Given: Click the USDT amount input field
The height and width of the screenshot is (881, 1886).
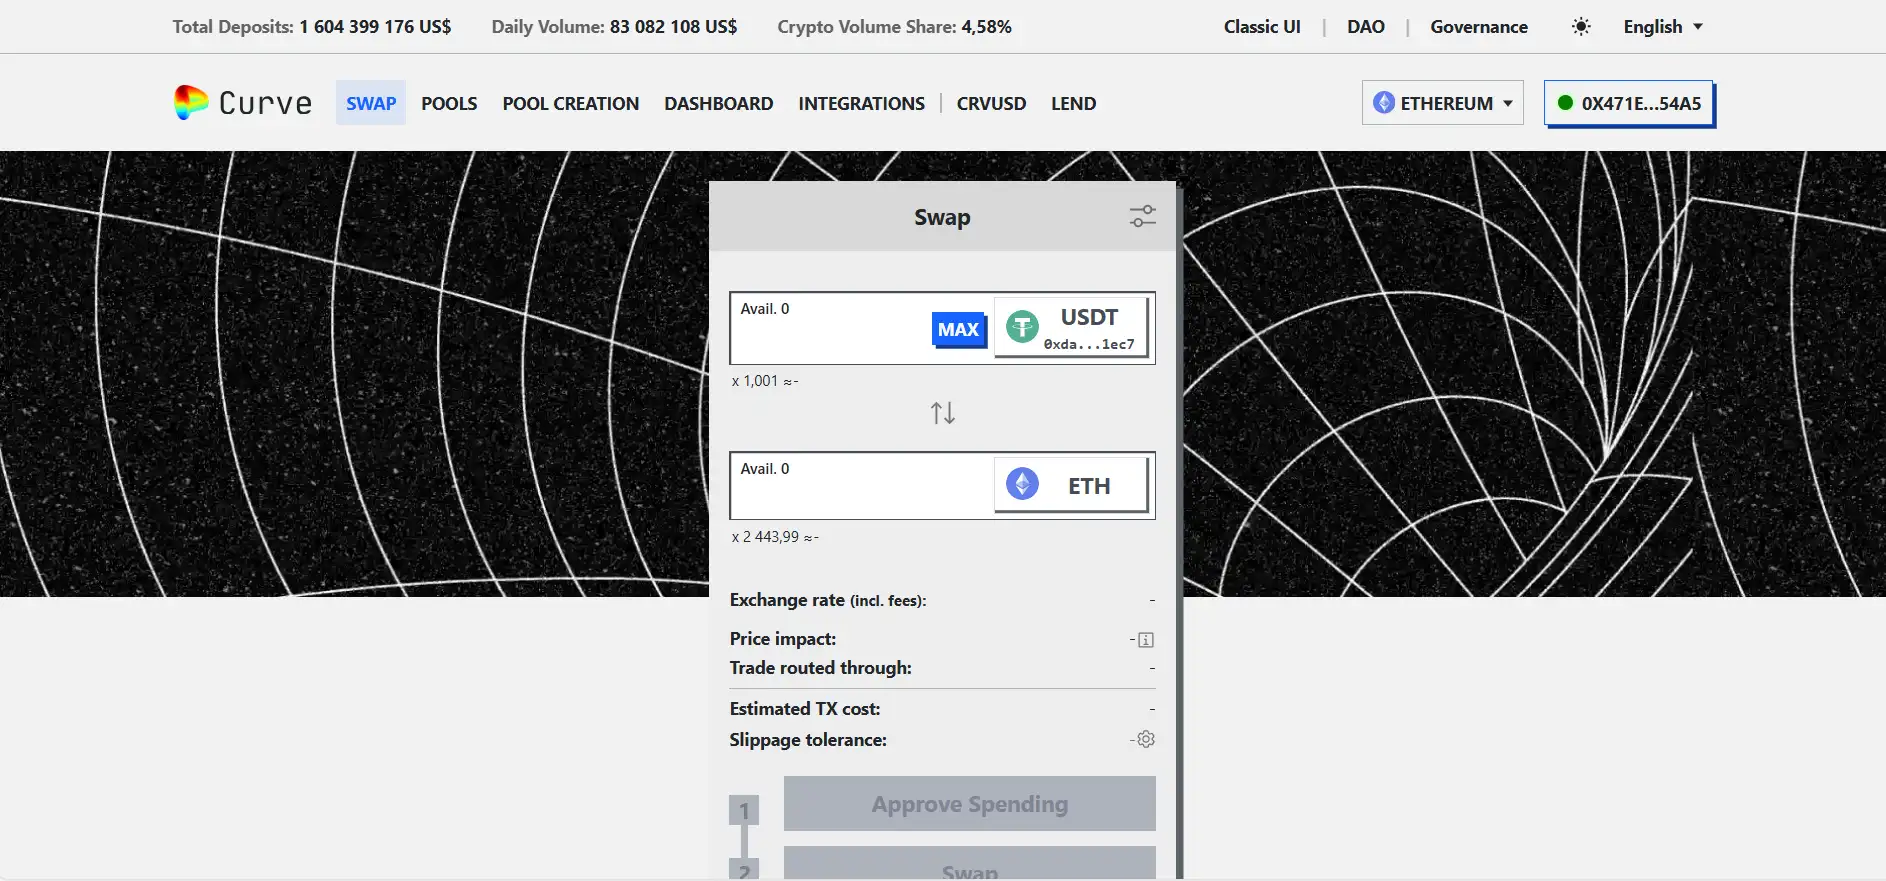Looking at the screenshot, I should pyautogui.click(x=830, y=338).
